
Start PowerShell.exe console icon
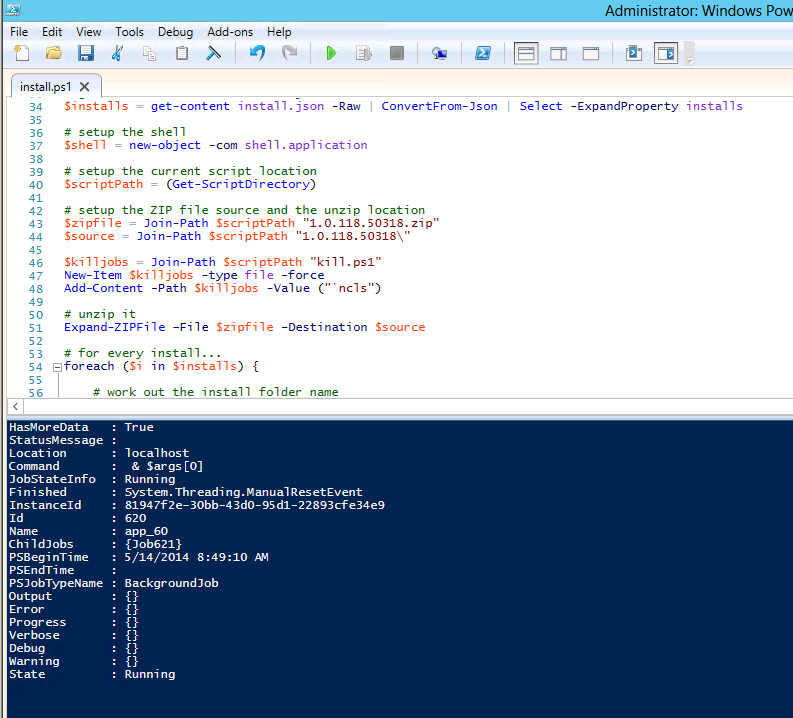pos(482,53)
